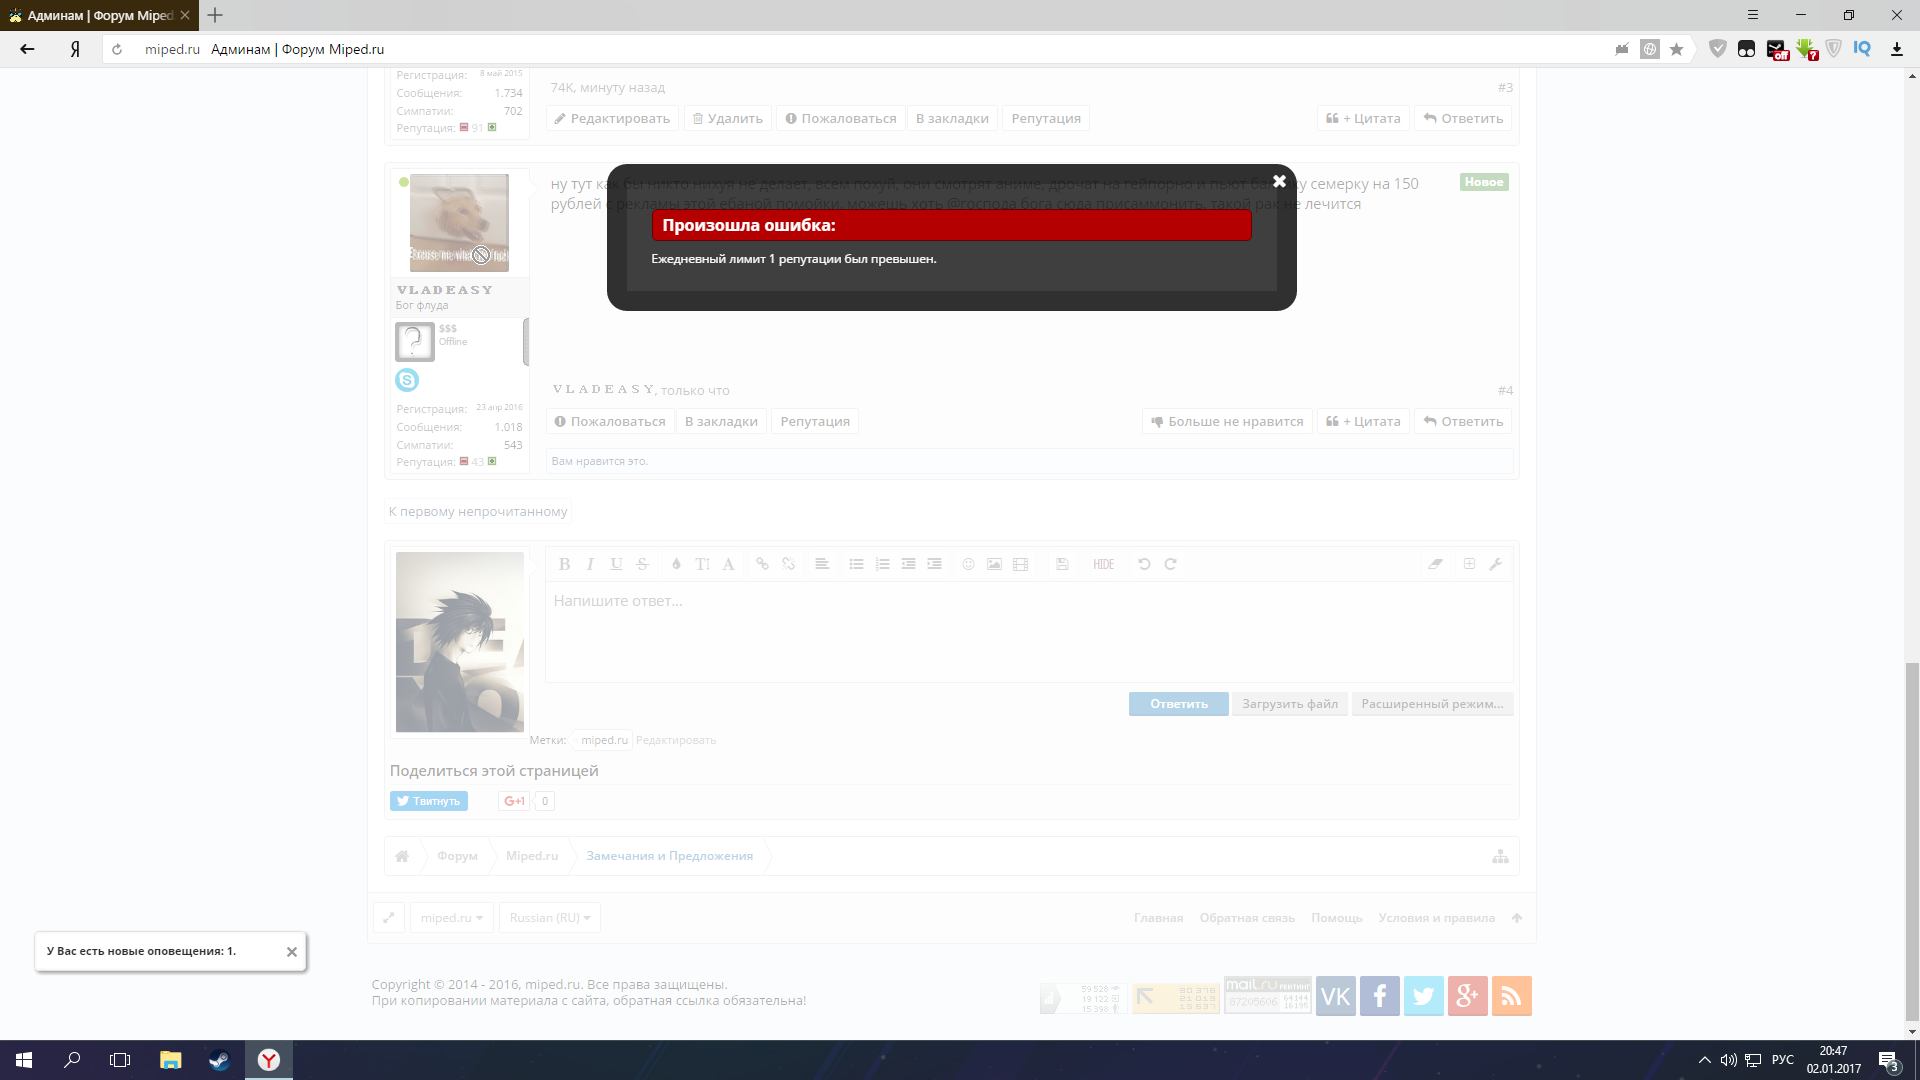Screen dimensions: 1920x1080
Task: Click the Твитнуть share button
Action: 429,801
